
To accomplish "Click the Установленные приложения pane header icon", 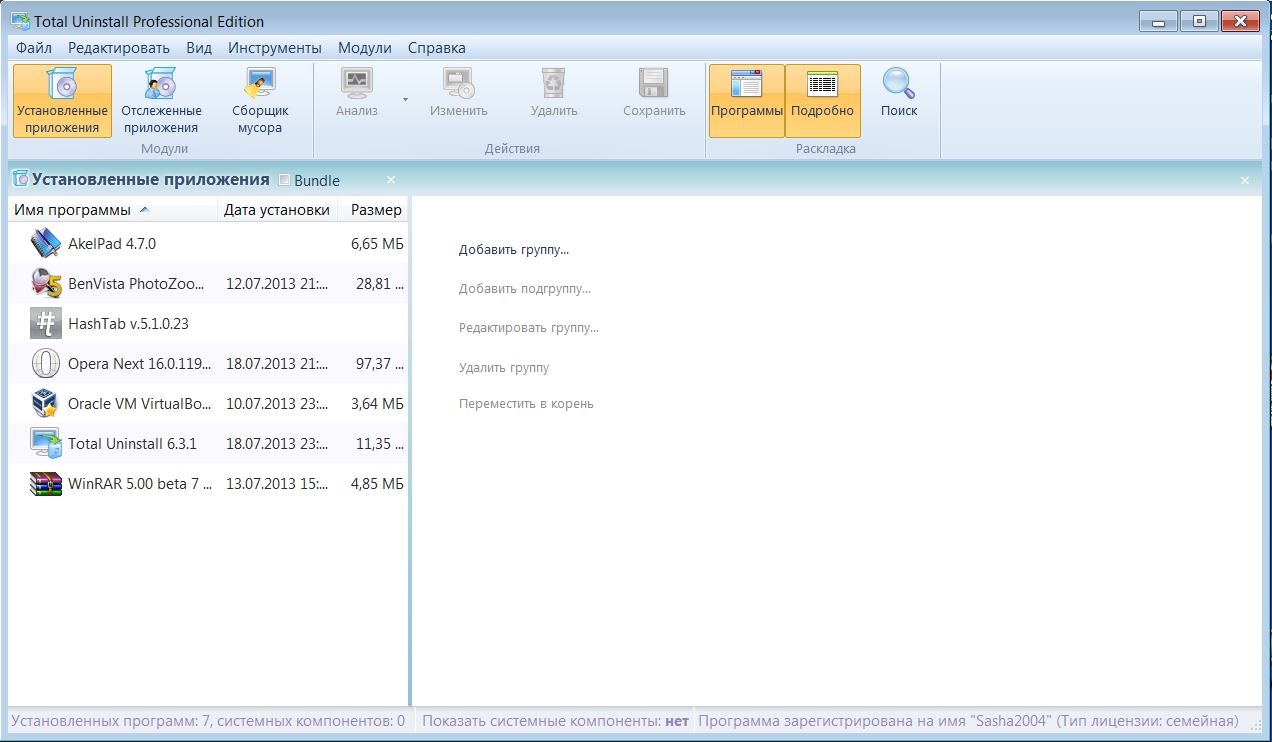I will click(19, 179).
